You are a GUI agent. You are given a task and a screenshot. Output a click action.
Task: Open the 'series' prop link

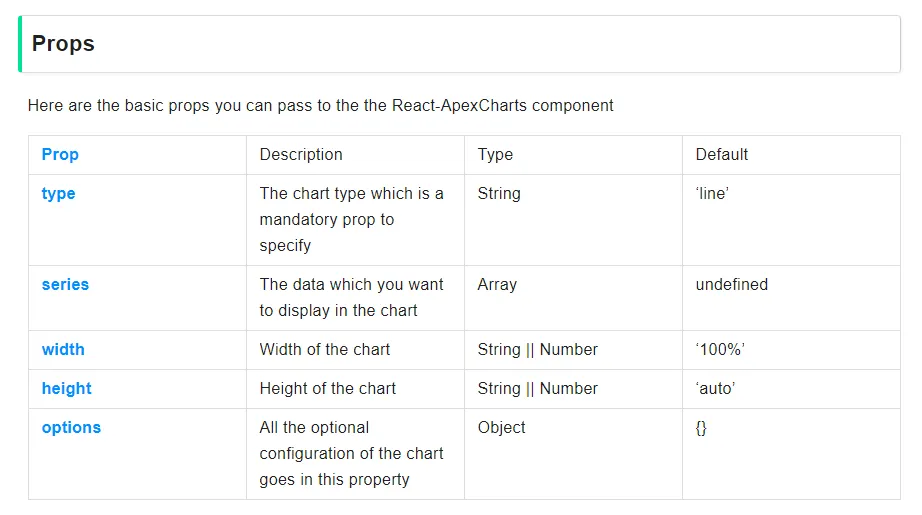(65, 285)
